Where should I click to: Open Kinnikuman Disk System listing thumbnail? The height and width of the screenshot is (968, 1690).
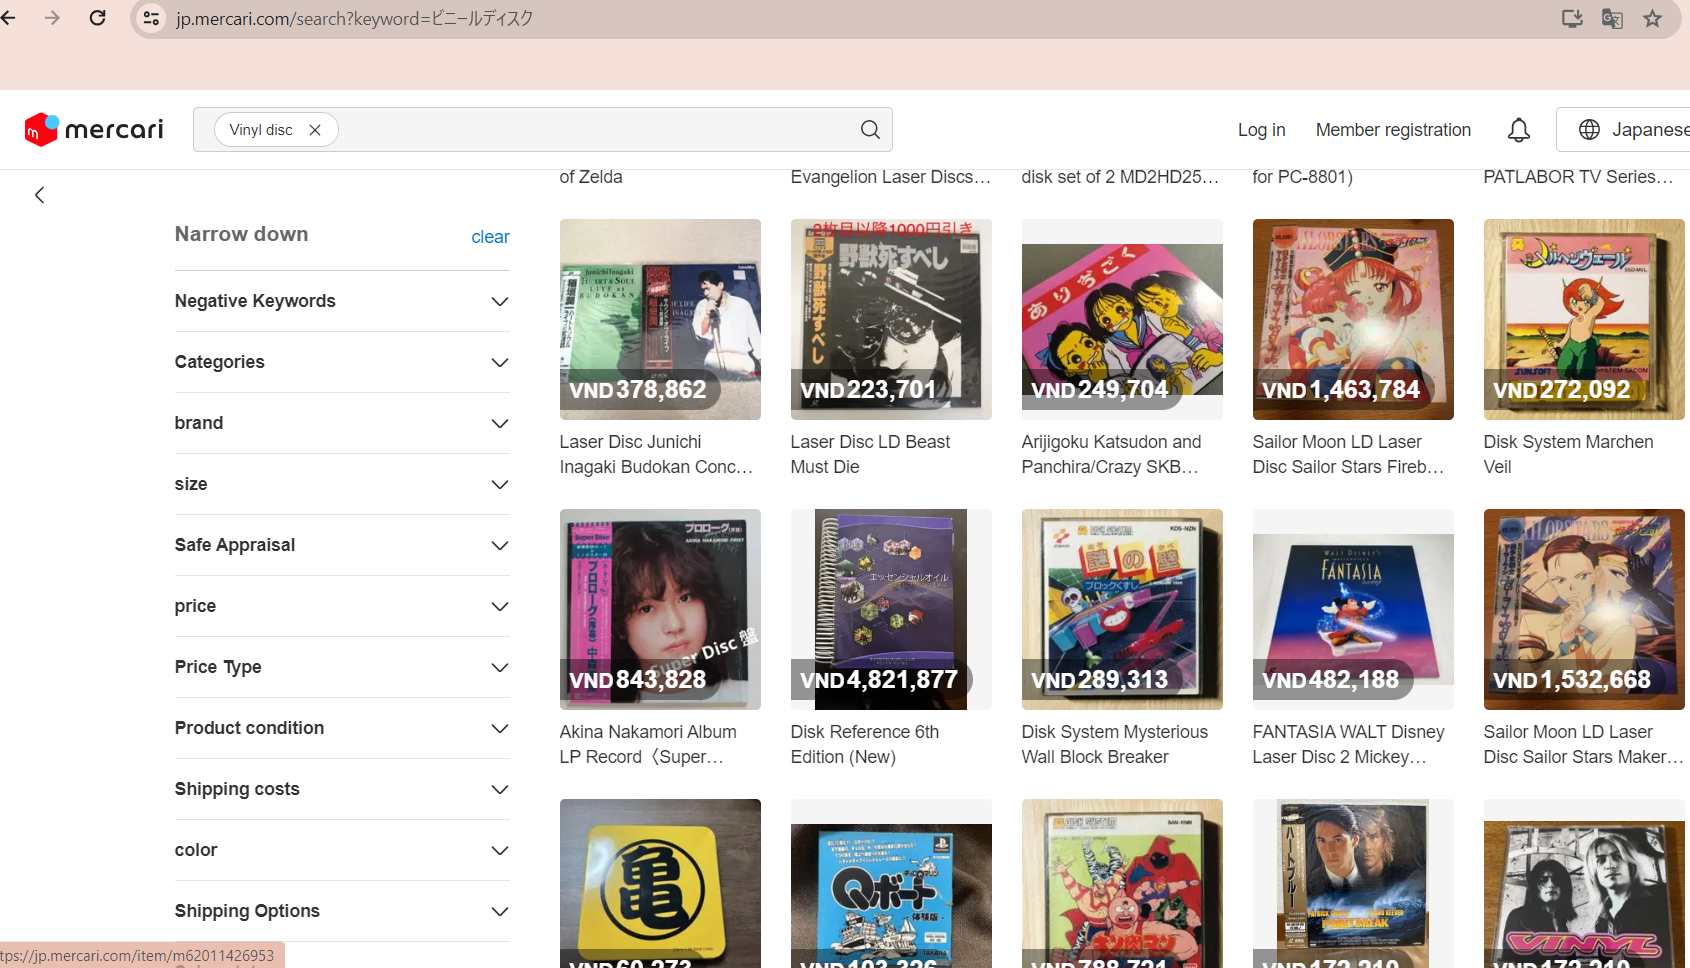pyautogui.click(x=1122, y=883)
